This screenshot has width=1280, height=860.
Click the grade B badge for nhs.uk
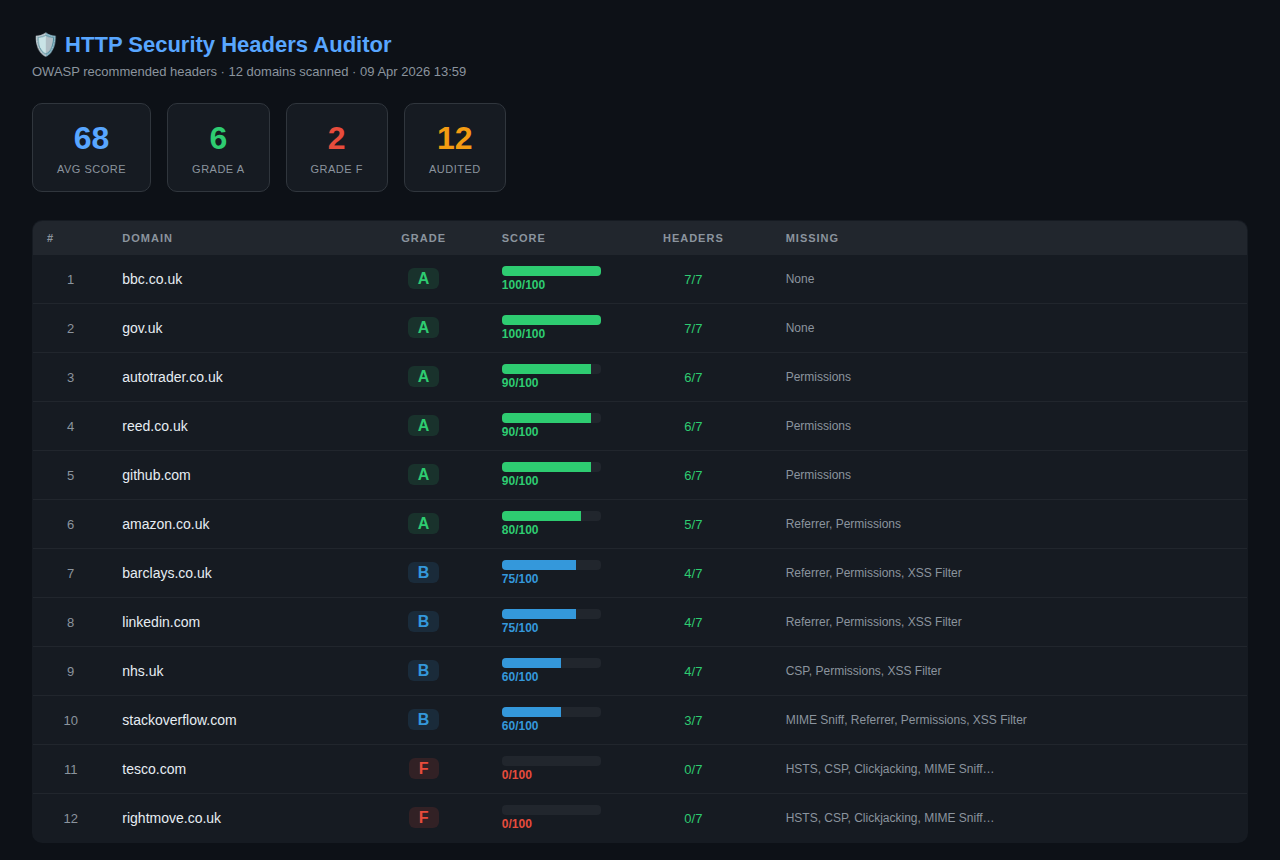tap(423, 670)
